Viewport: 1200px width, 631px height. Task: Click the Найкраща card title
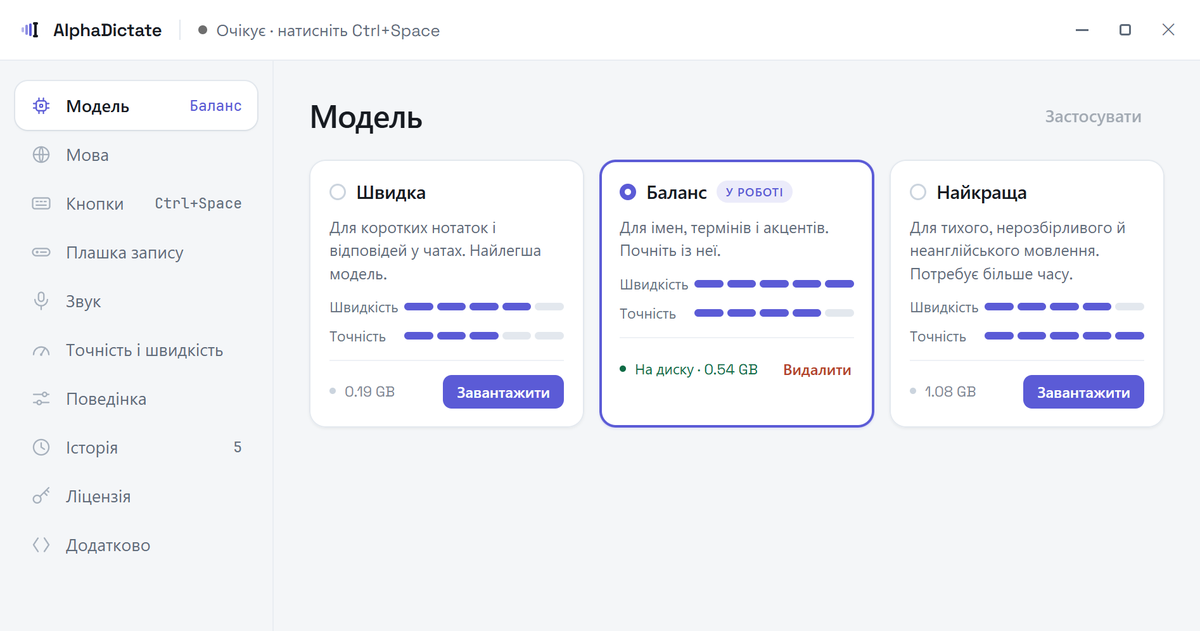(982, 192)
